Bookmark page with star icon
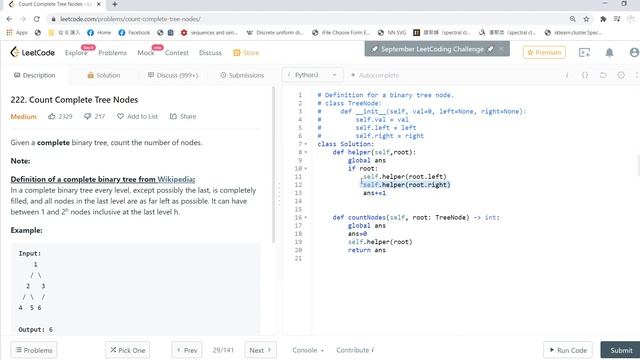This screenshot has width=640, height=360. point(587,19)
